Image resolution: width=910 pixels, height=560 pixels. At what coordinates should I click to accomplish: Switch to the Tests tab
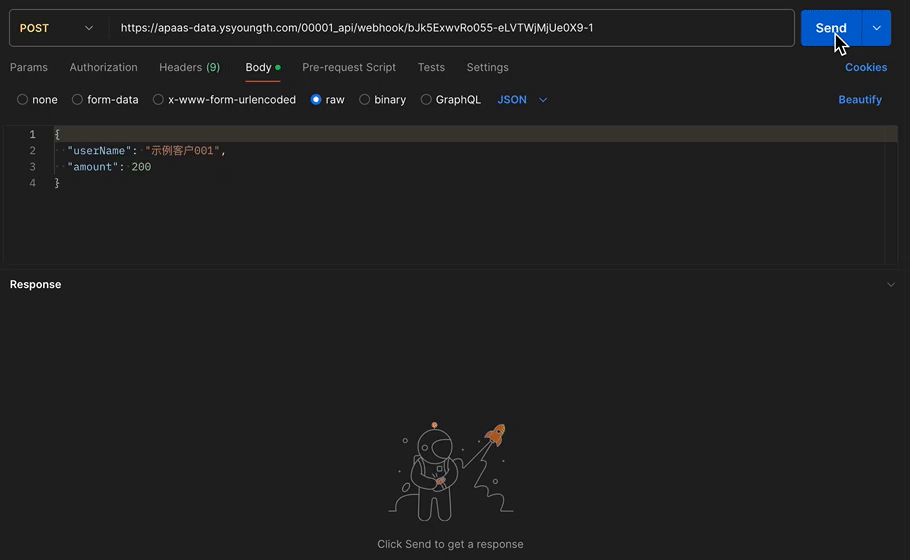point(431,67)
